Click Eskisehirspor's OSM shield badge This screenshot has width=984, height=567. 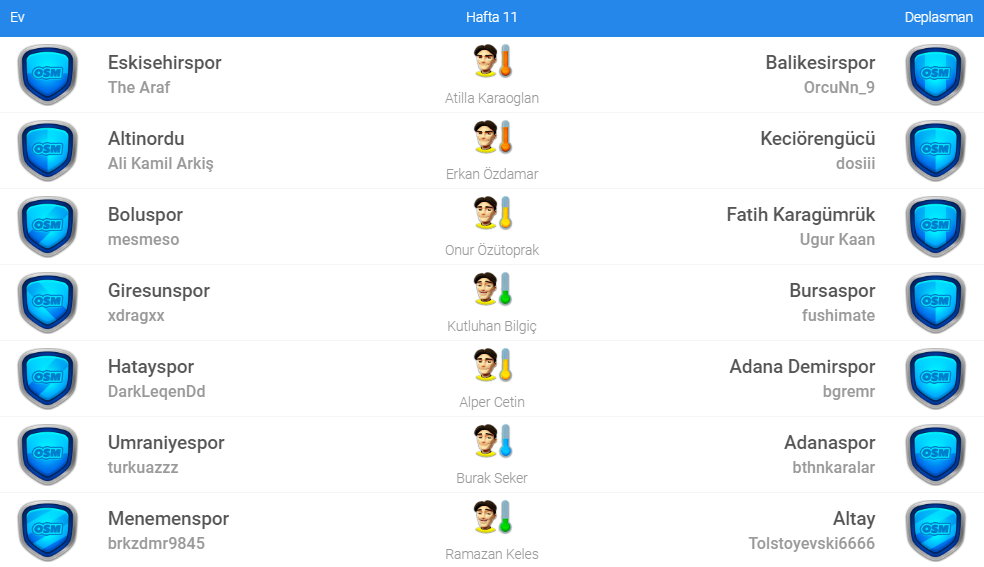pos(47,75)
